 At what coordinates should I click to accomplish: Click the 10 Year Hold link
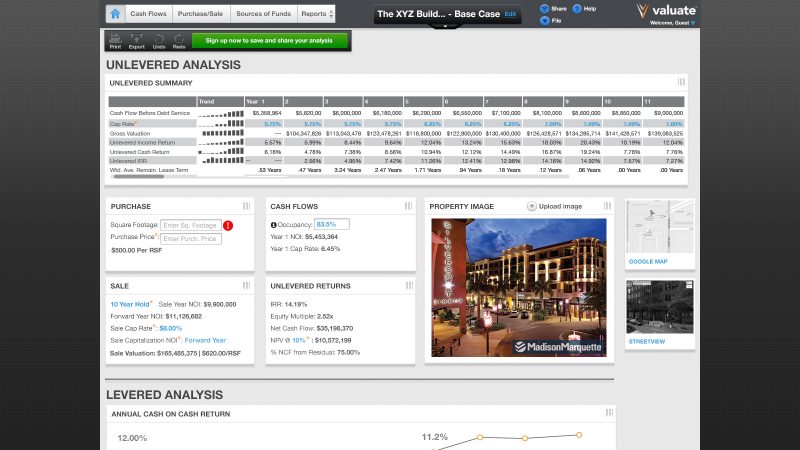(x=131, y=303)
